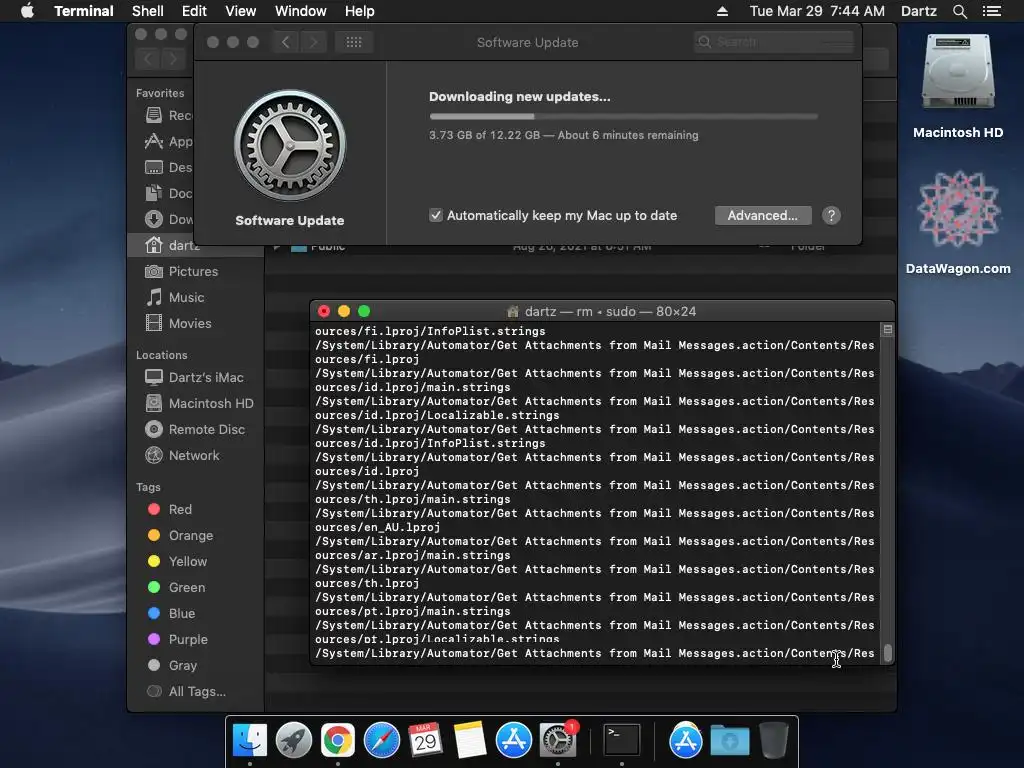Show all preferences grid button
This screenshot has height=768, width=1024.
click(354, 42)
